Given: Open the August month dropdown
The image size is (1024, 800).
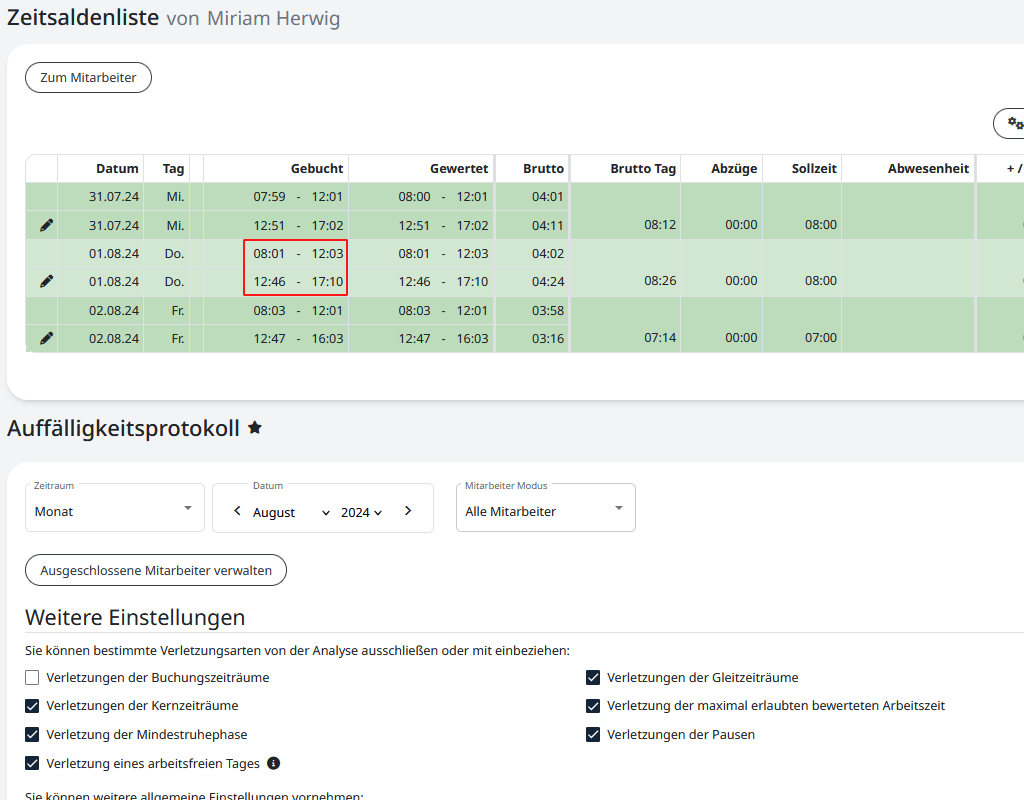Looking at the screenshot, I should pyautogui.click(x=291, y=512).
